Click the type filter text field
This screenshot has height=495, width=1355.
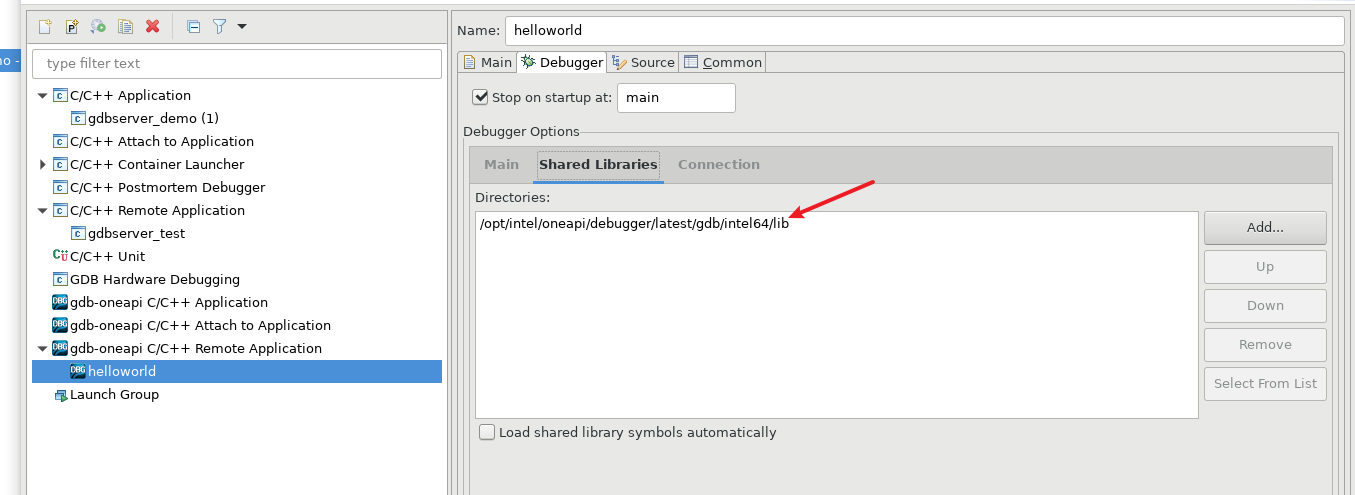coord(237,64)
